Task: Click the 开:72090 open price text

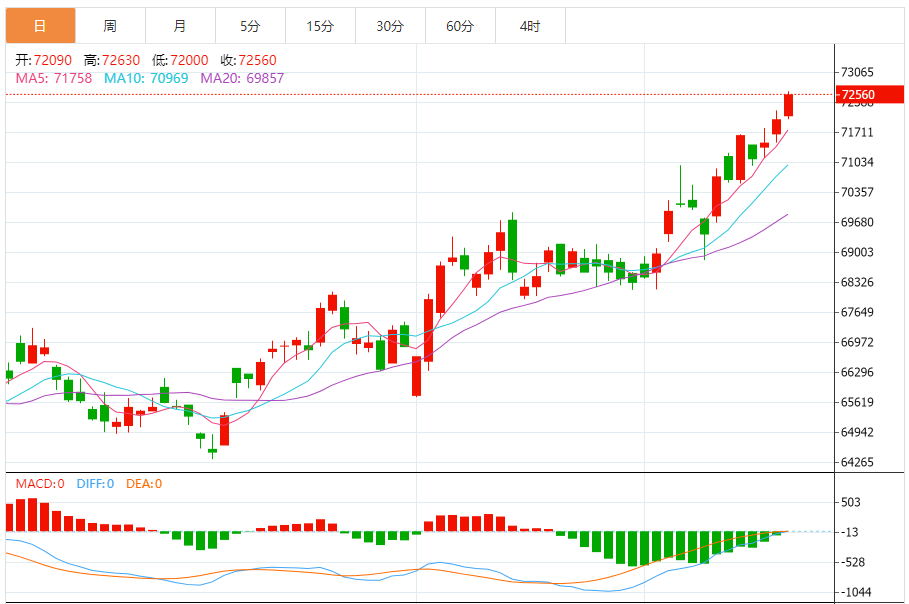Action: coord(43,60)
